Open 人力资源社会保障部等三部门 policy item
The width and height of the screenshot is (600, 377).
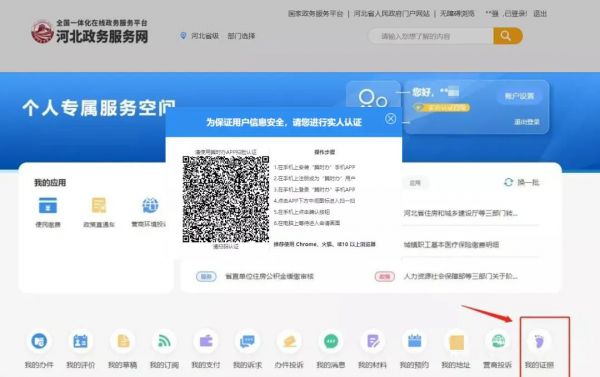[x=460, y=276]
